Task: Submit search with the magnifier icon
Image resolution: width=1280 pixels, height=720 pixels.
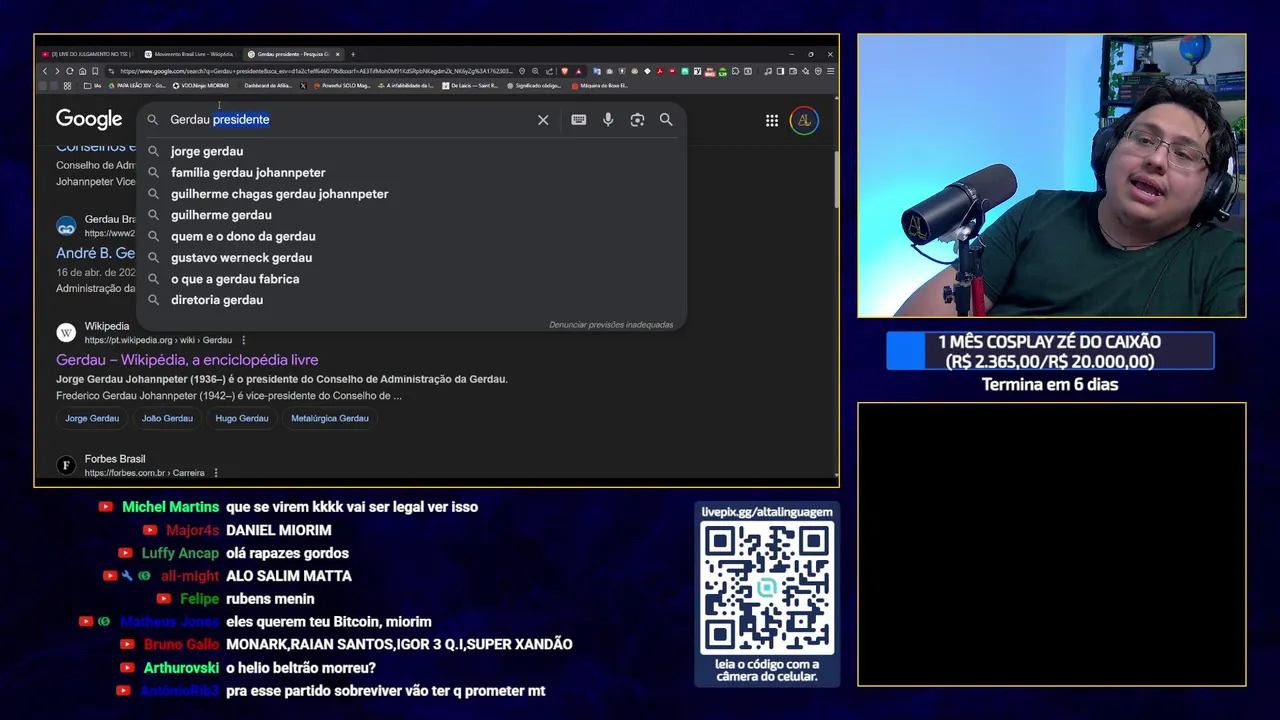Action: tap(666, 120)
